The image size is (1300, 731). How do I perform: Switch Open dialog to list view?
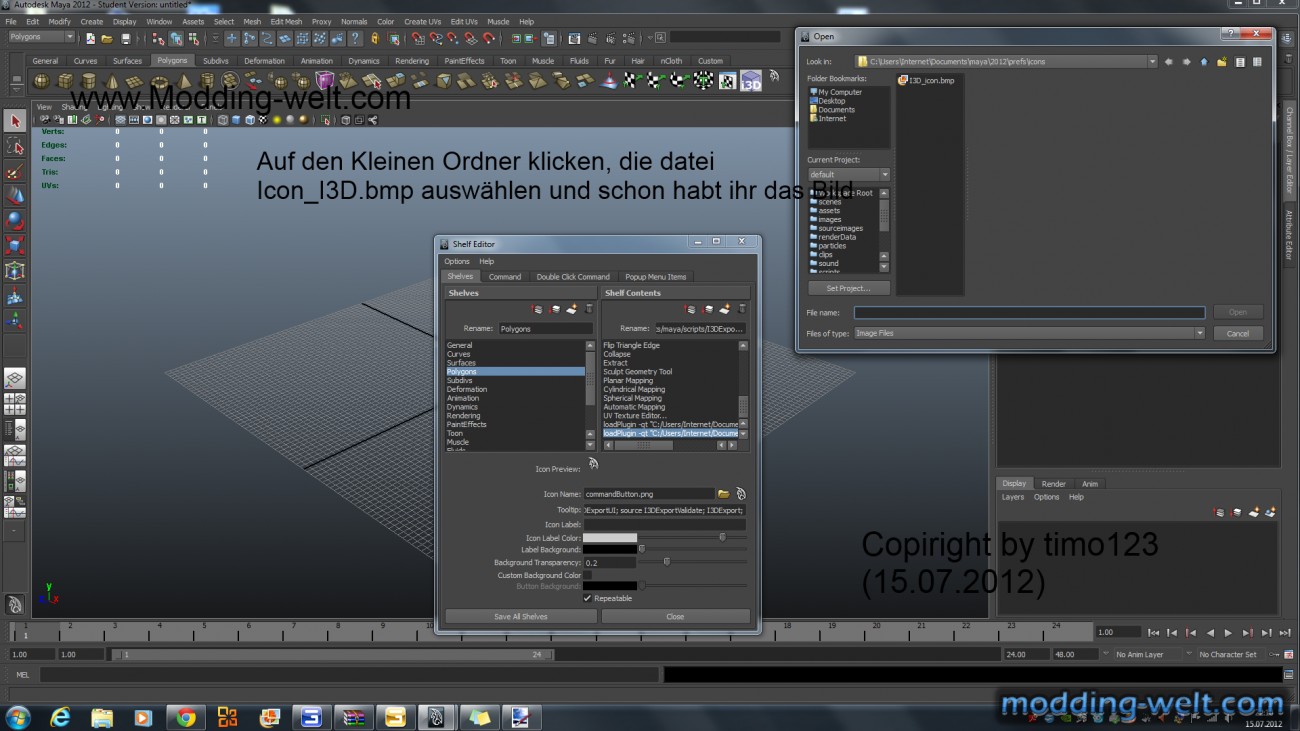pyautogui.click(x=1240, y=62)
